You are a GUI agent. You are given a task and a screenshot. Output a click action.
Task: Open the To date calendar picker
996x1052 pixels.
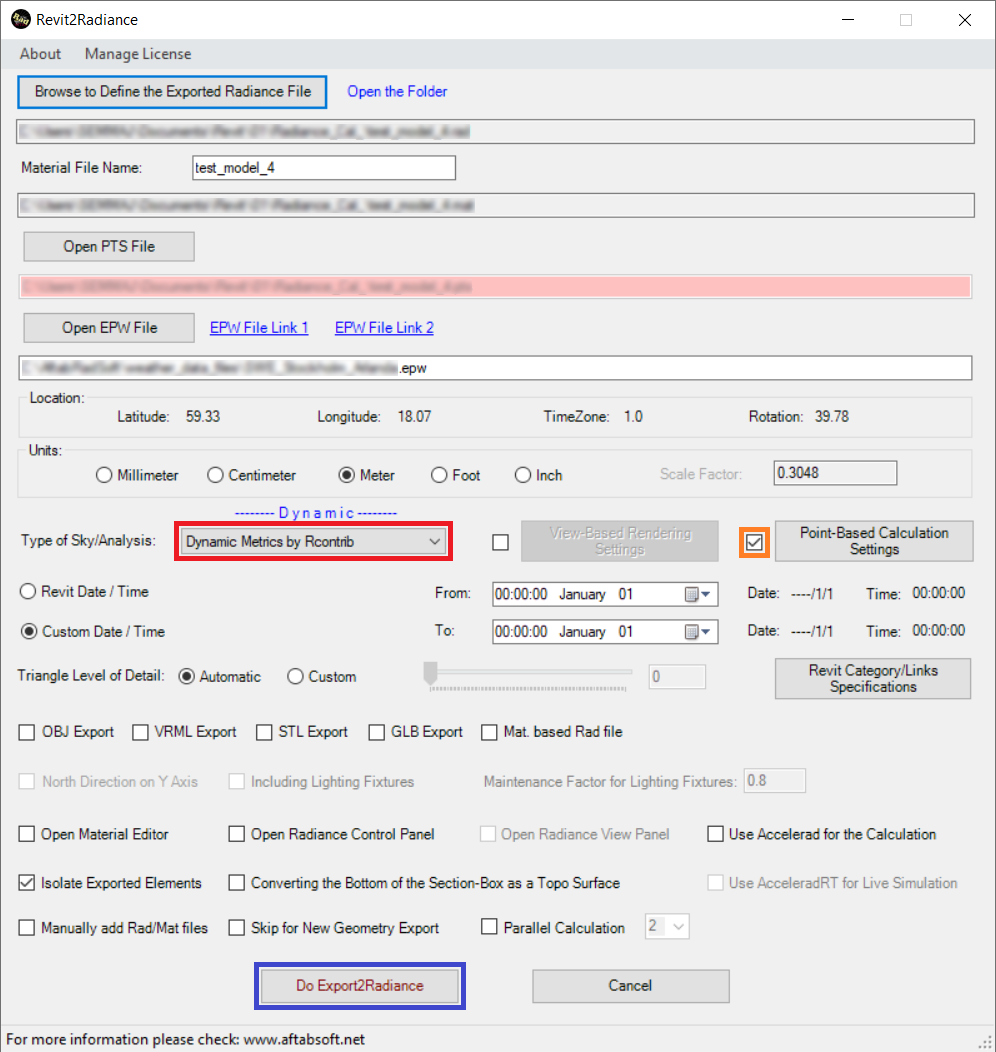coord(698,632)
